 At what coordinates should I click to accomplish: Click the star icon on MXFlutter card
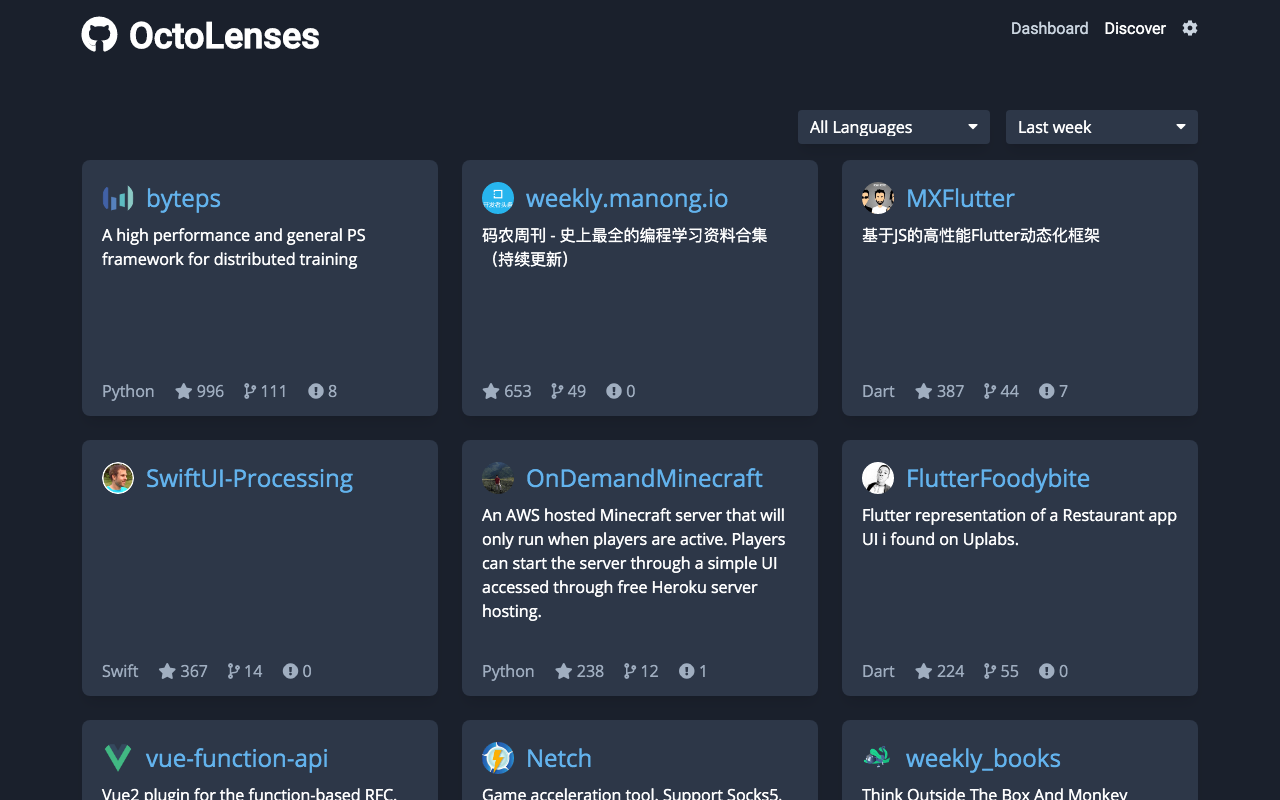click(x=924, y=391)
